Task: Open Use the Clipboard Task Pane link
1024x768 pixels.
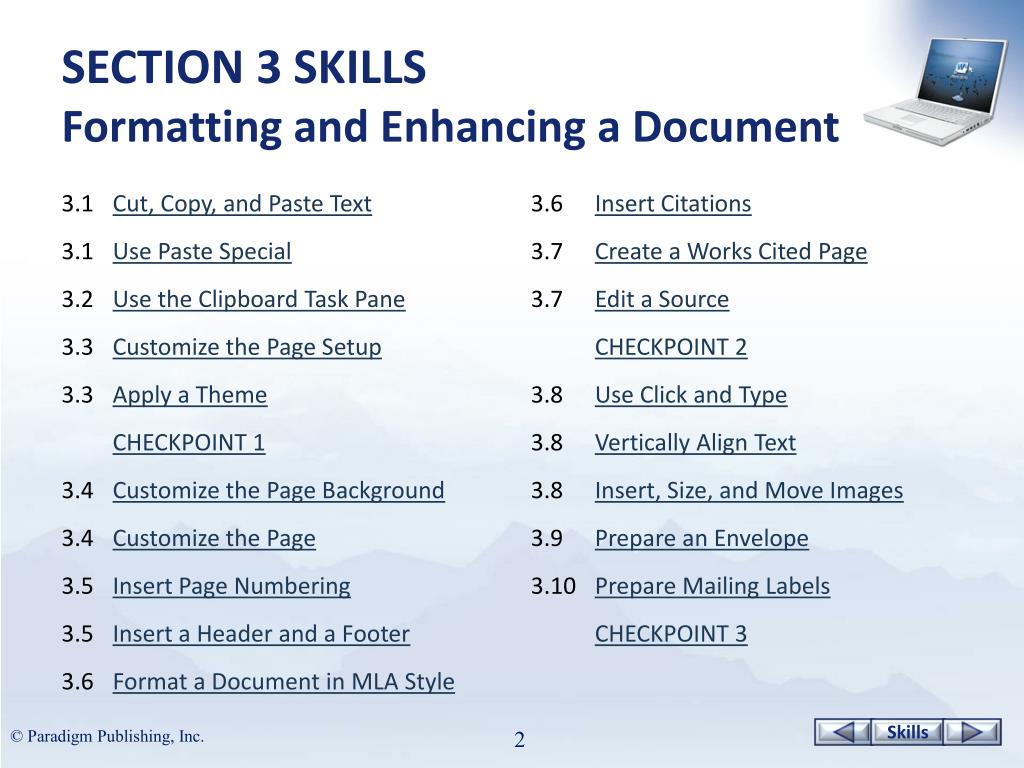Action: tap(259, 299)
